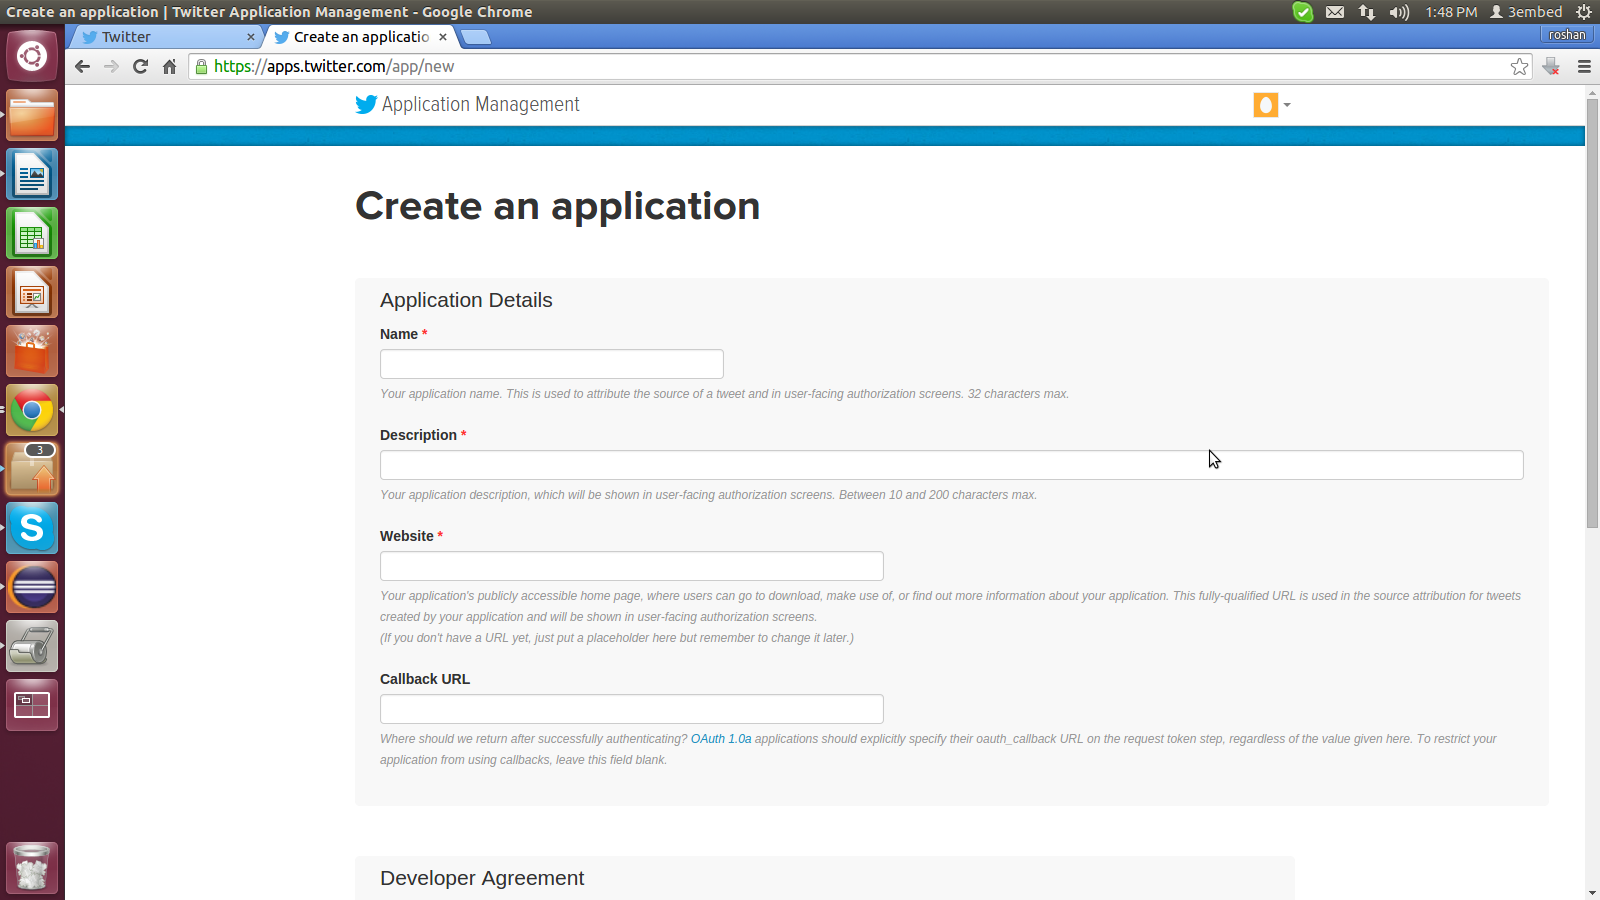Open Ubuntu Software Center from launcher

point(32,352)
